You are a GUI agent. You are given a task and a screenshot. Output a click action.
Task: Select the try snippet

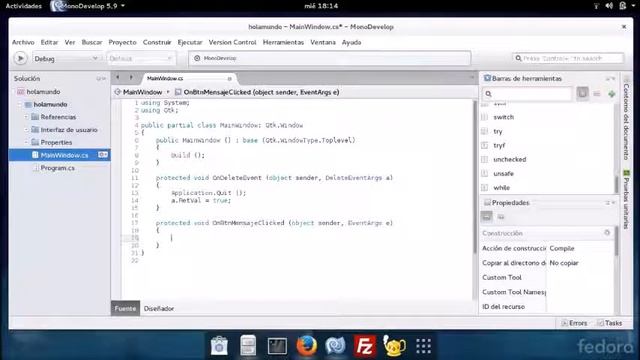[x=498, y=131]
